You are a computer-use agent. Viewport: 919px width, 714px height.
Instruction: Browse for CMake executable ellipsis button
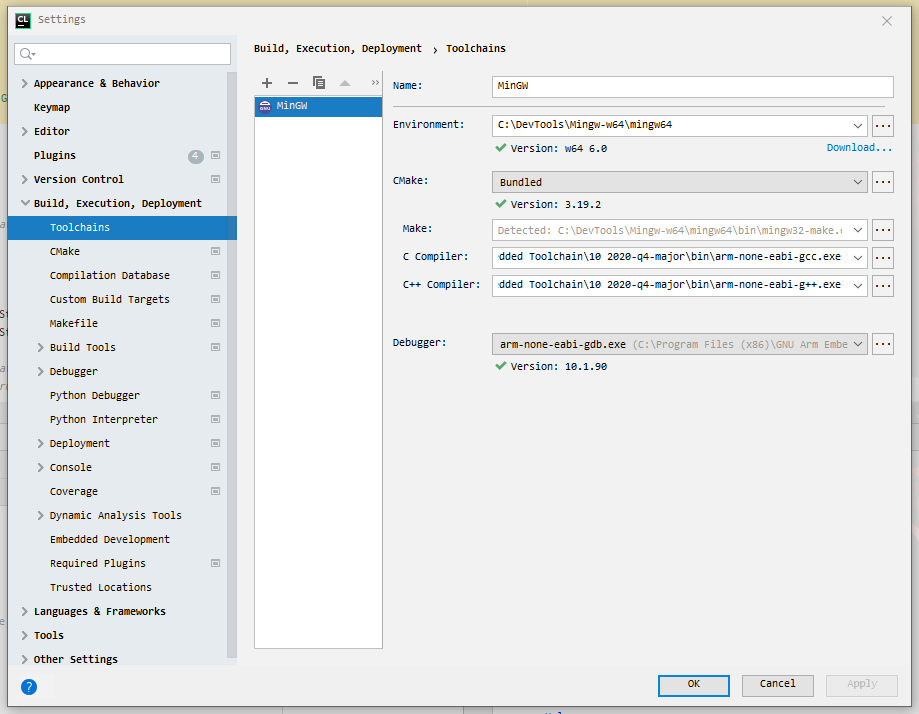coord(883,182)
